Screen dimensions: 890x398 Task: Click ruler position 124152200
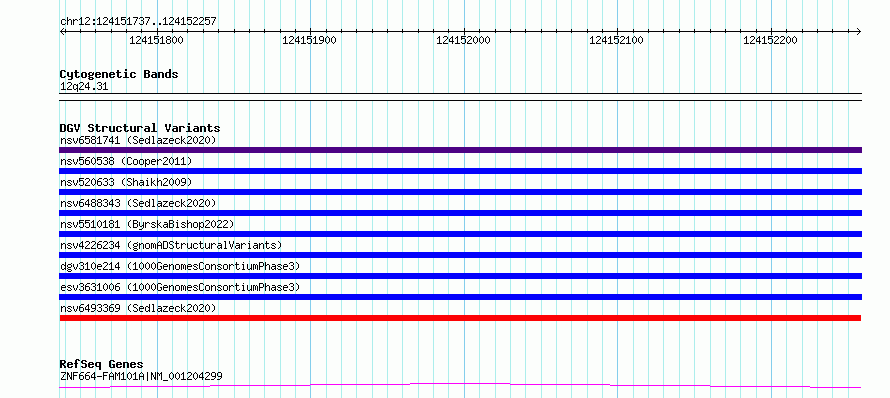[771, 40]
